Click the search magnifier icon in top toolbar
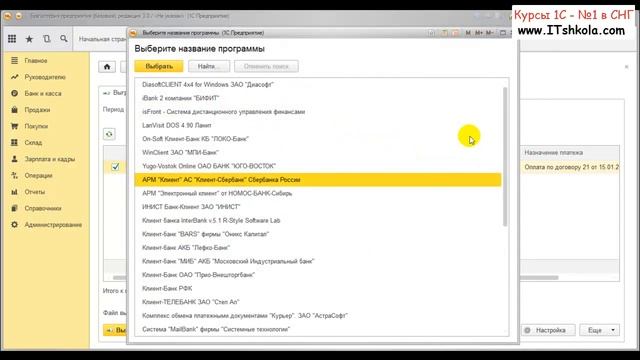Viewport: 640px width, 360px height. coord(64,39)
